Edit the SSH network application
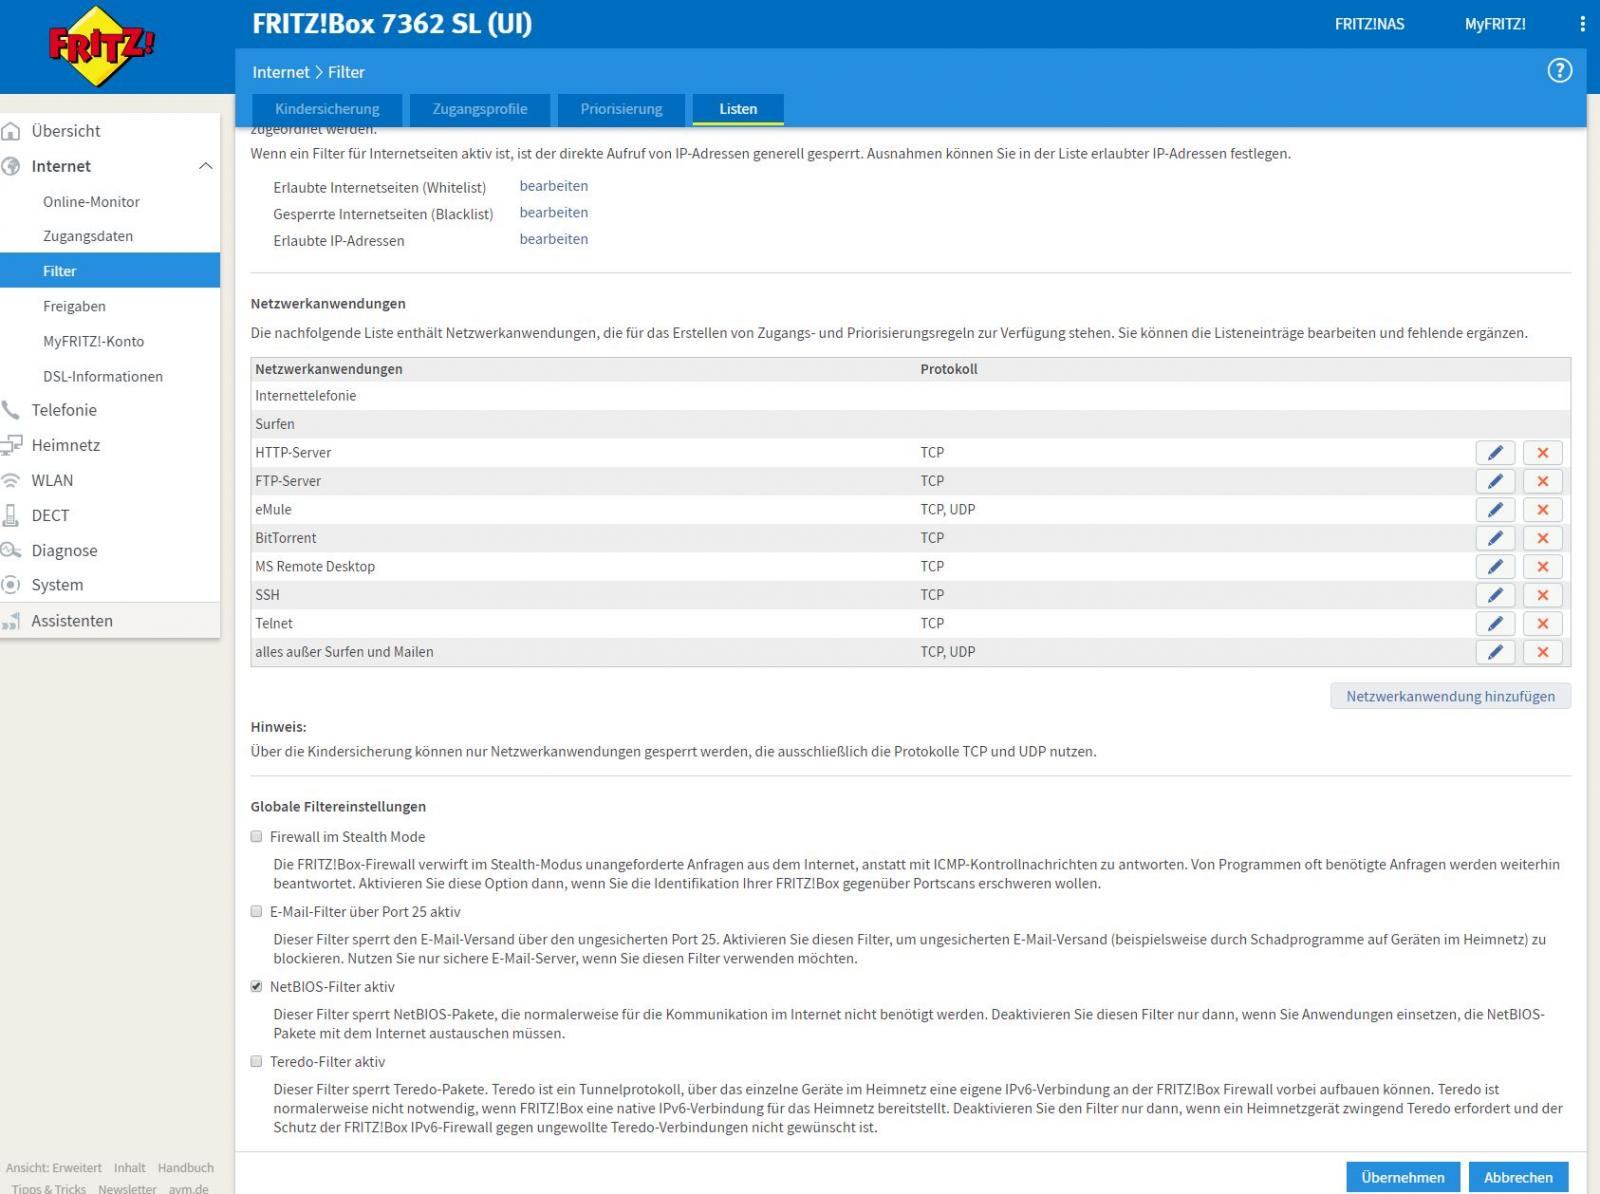The width and height of the screenshot is (1600, 1194). point(1495,595)
